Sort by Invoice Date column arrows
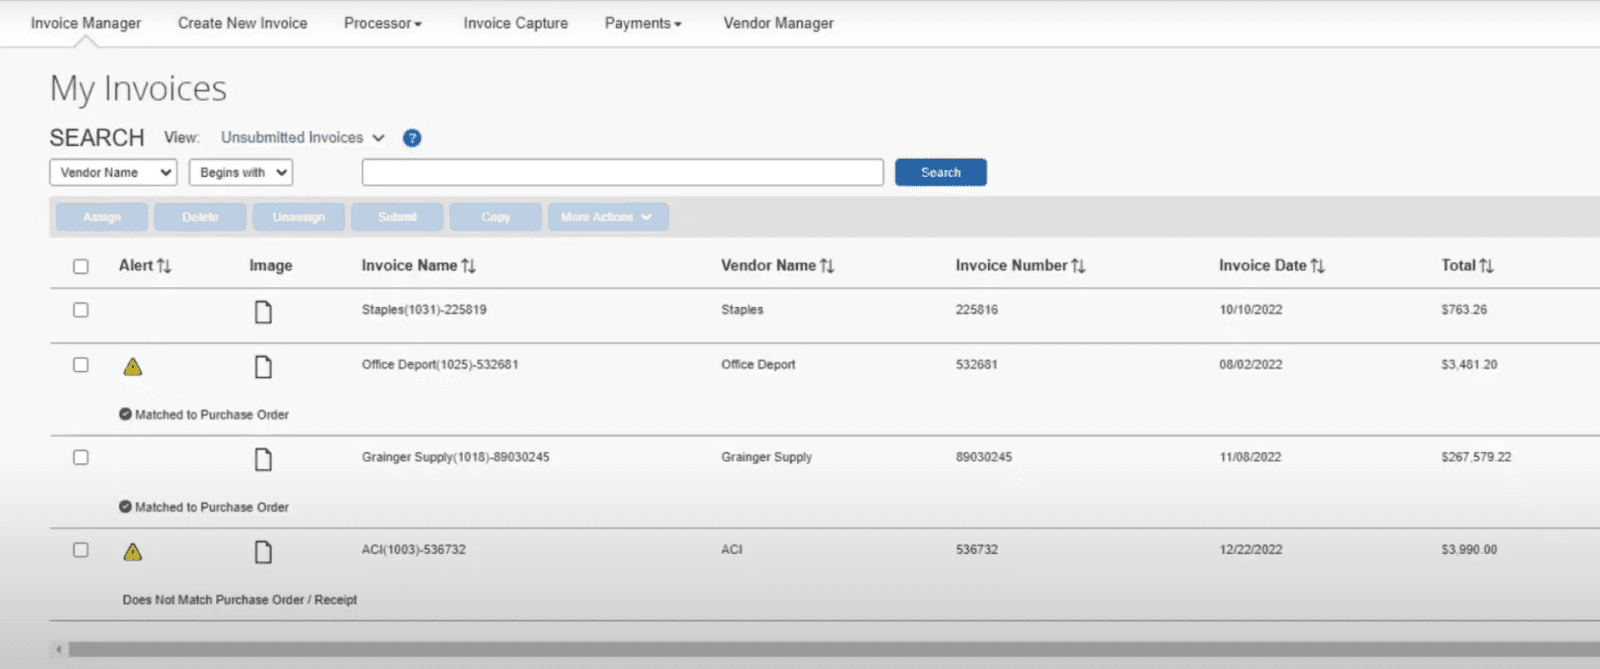This screenshot has height=669, width=1600. (1318, 266)
